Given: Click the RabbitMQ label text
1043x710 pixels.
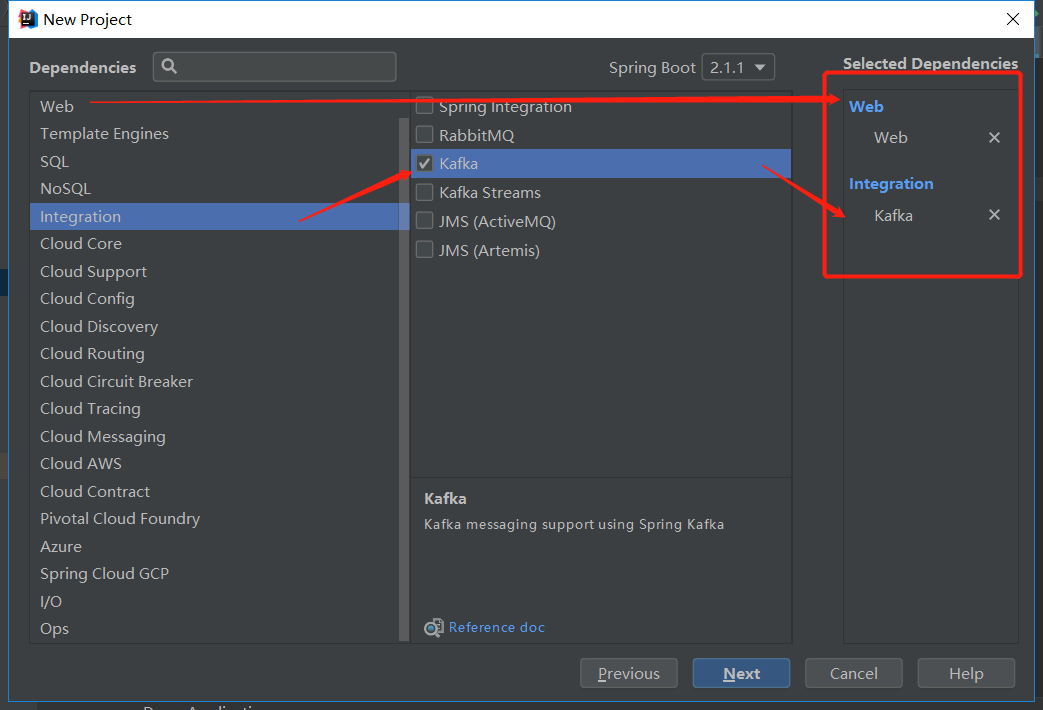Looking at the screenshot, I should pos(476,136).
